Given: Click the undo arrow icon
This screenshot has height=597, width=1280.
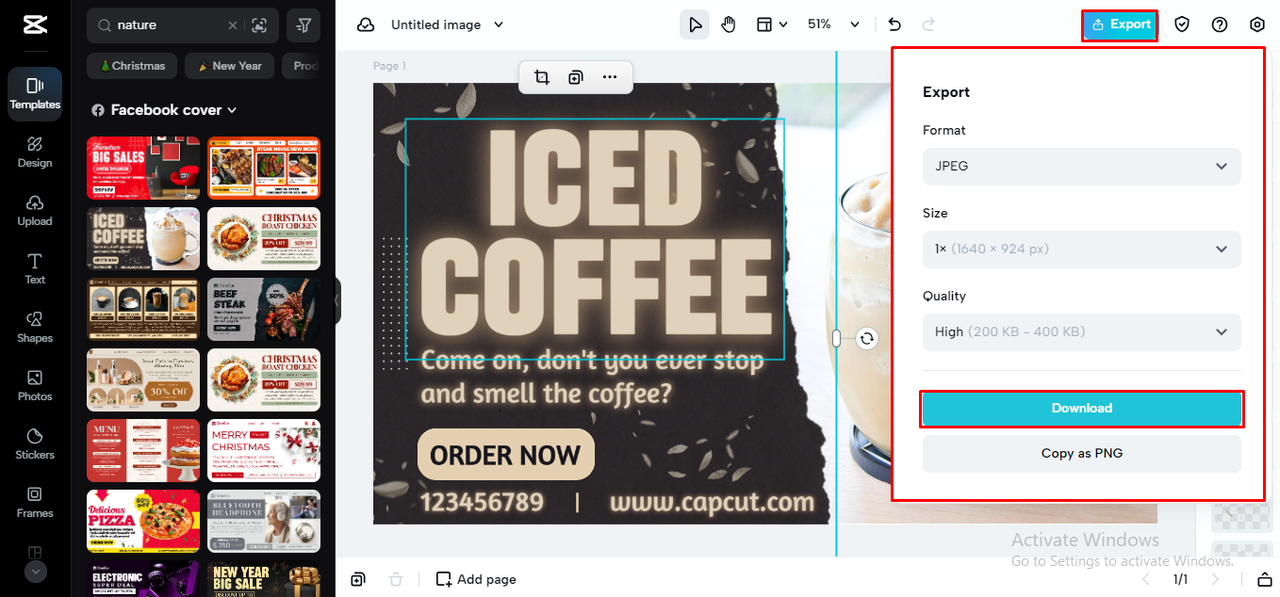Looking at the screenshot, I should click(x=894, y=24).
